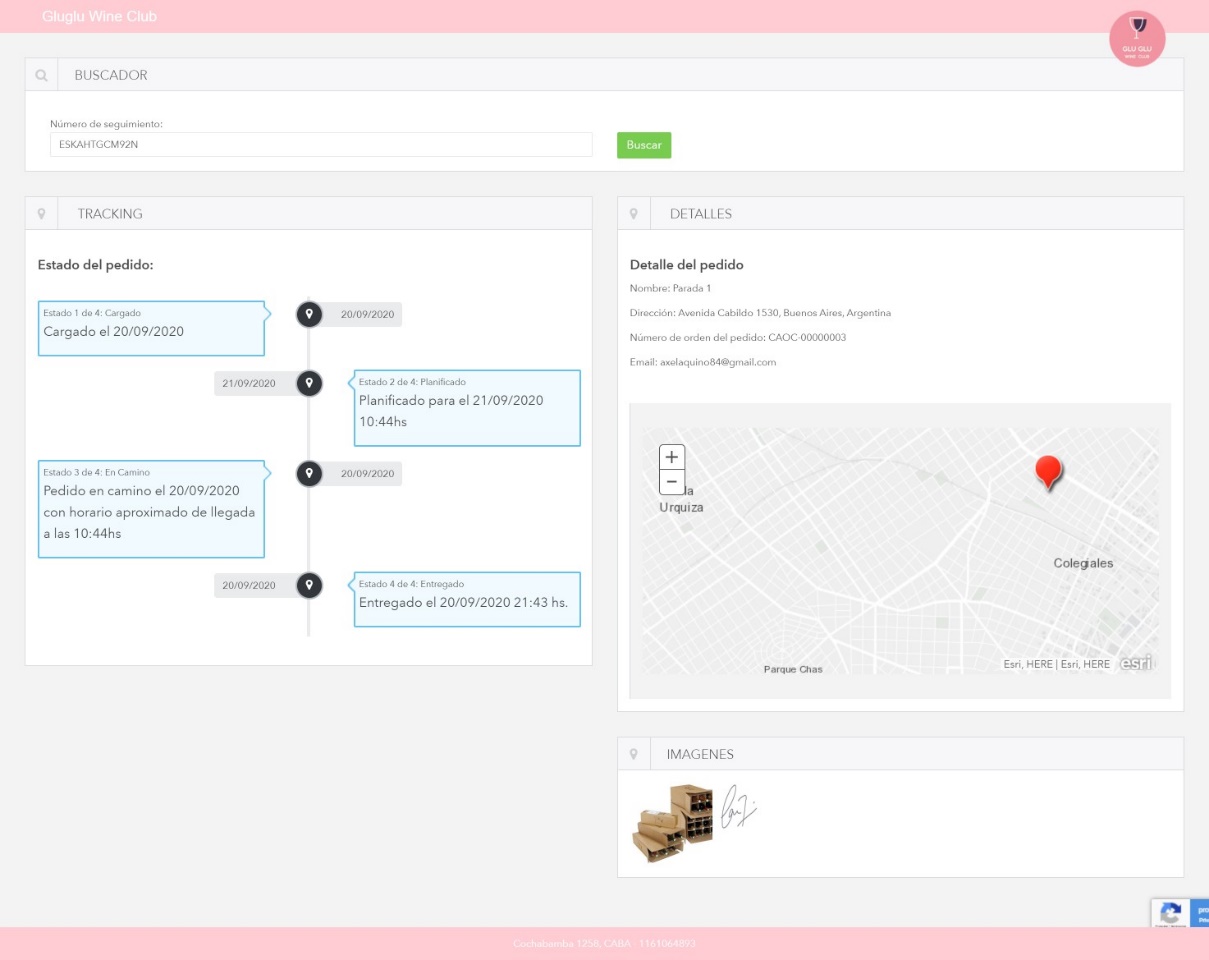Viewport: 1209px width, 960px height.
Task: Click the En Camino timeline marker
Action: point(310,473)
